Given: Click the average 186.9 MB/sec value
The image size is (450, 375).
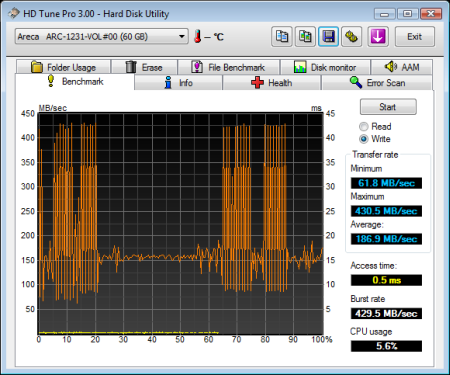Looking at the screenshot, I should (x=386, y=239).
